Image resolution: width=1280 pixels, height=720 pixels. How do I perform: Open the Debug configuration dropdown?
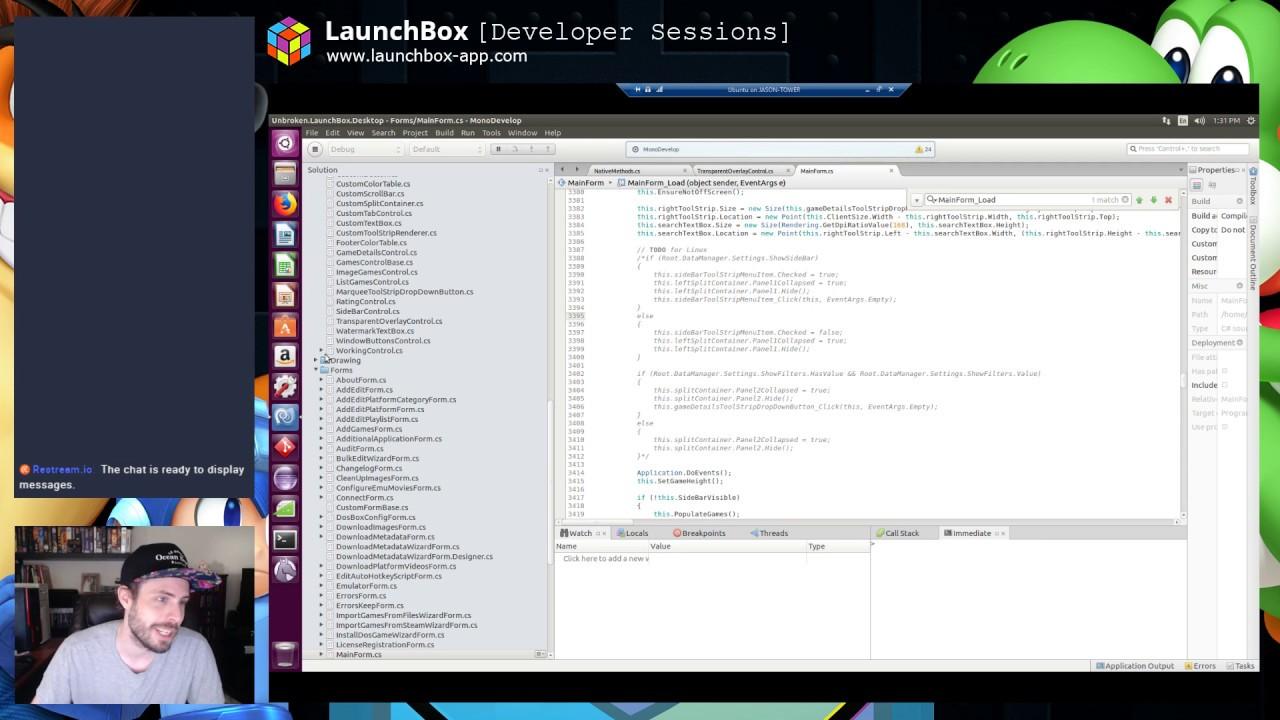tap(365, 149)
